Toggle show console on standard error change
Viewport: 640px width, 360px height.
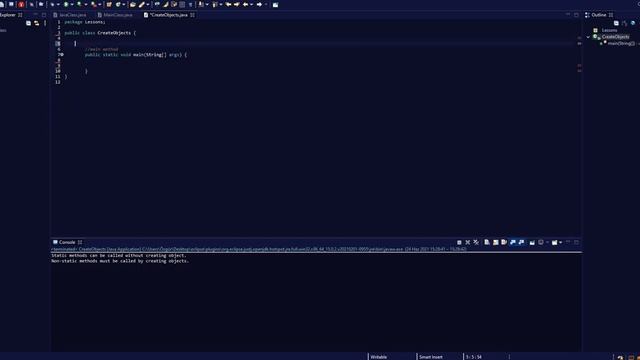coord(521,242)
